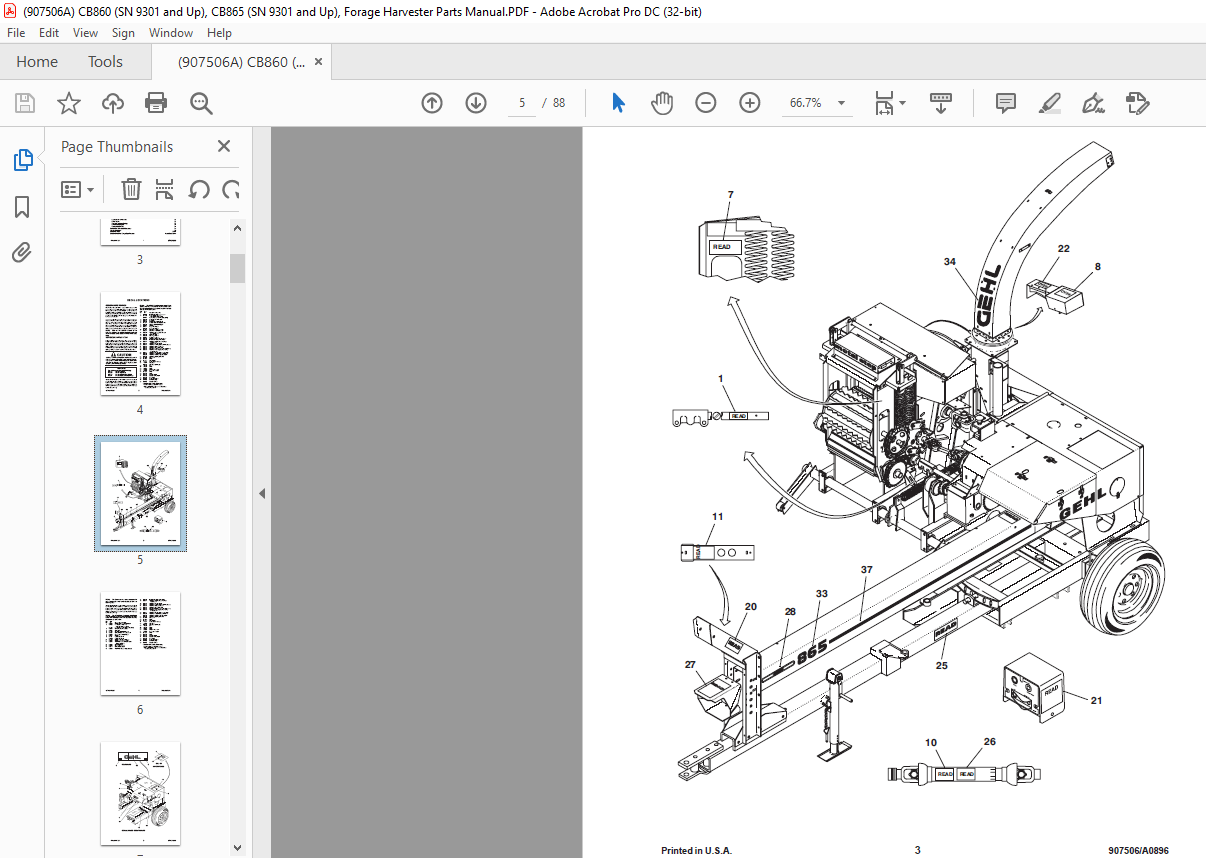Close the (907506A) CB860 document tab
Image resolution: width=1206 pixels, height=858 pixels.
(x=319, y=62)
